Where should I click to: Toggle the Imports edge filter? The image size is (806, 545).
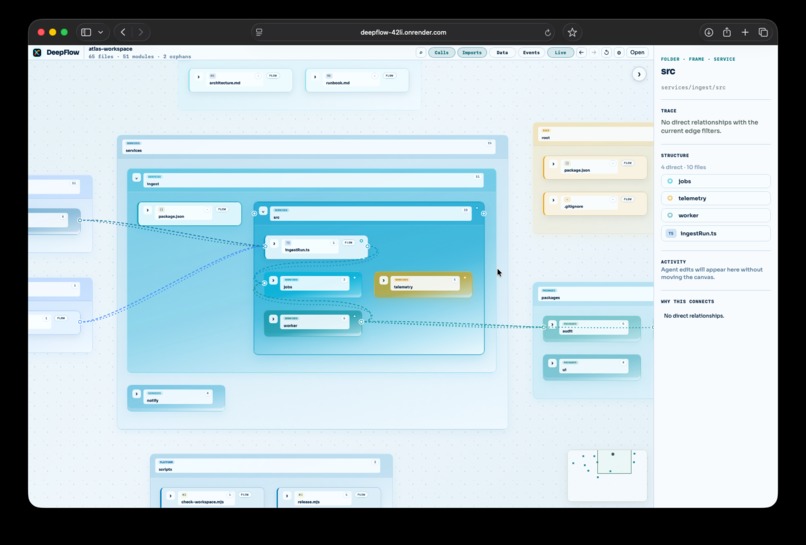tap(472, 52)
